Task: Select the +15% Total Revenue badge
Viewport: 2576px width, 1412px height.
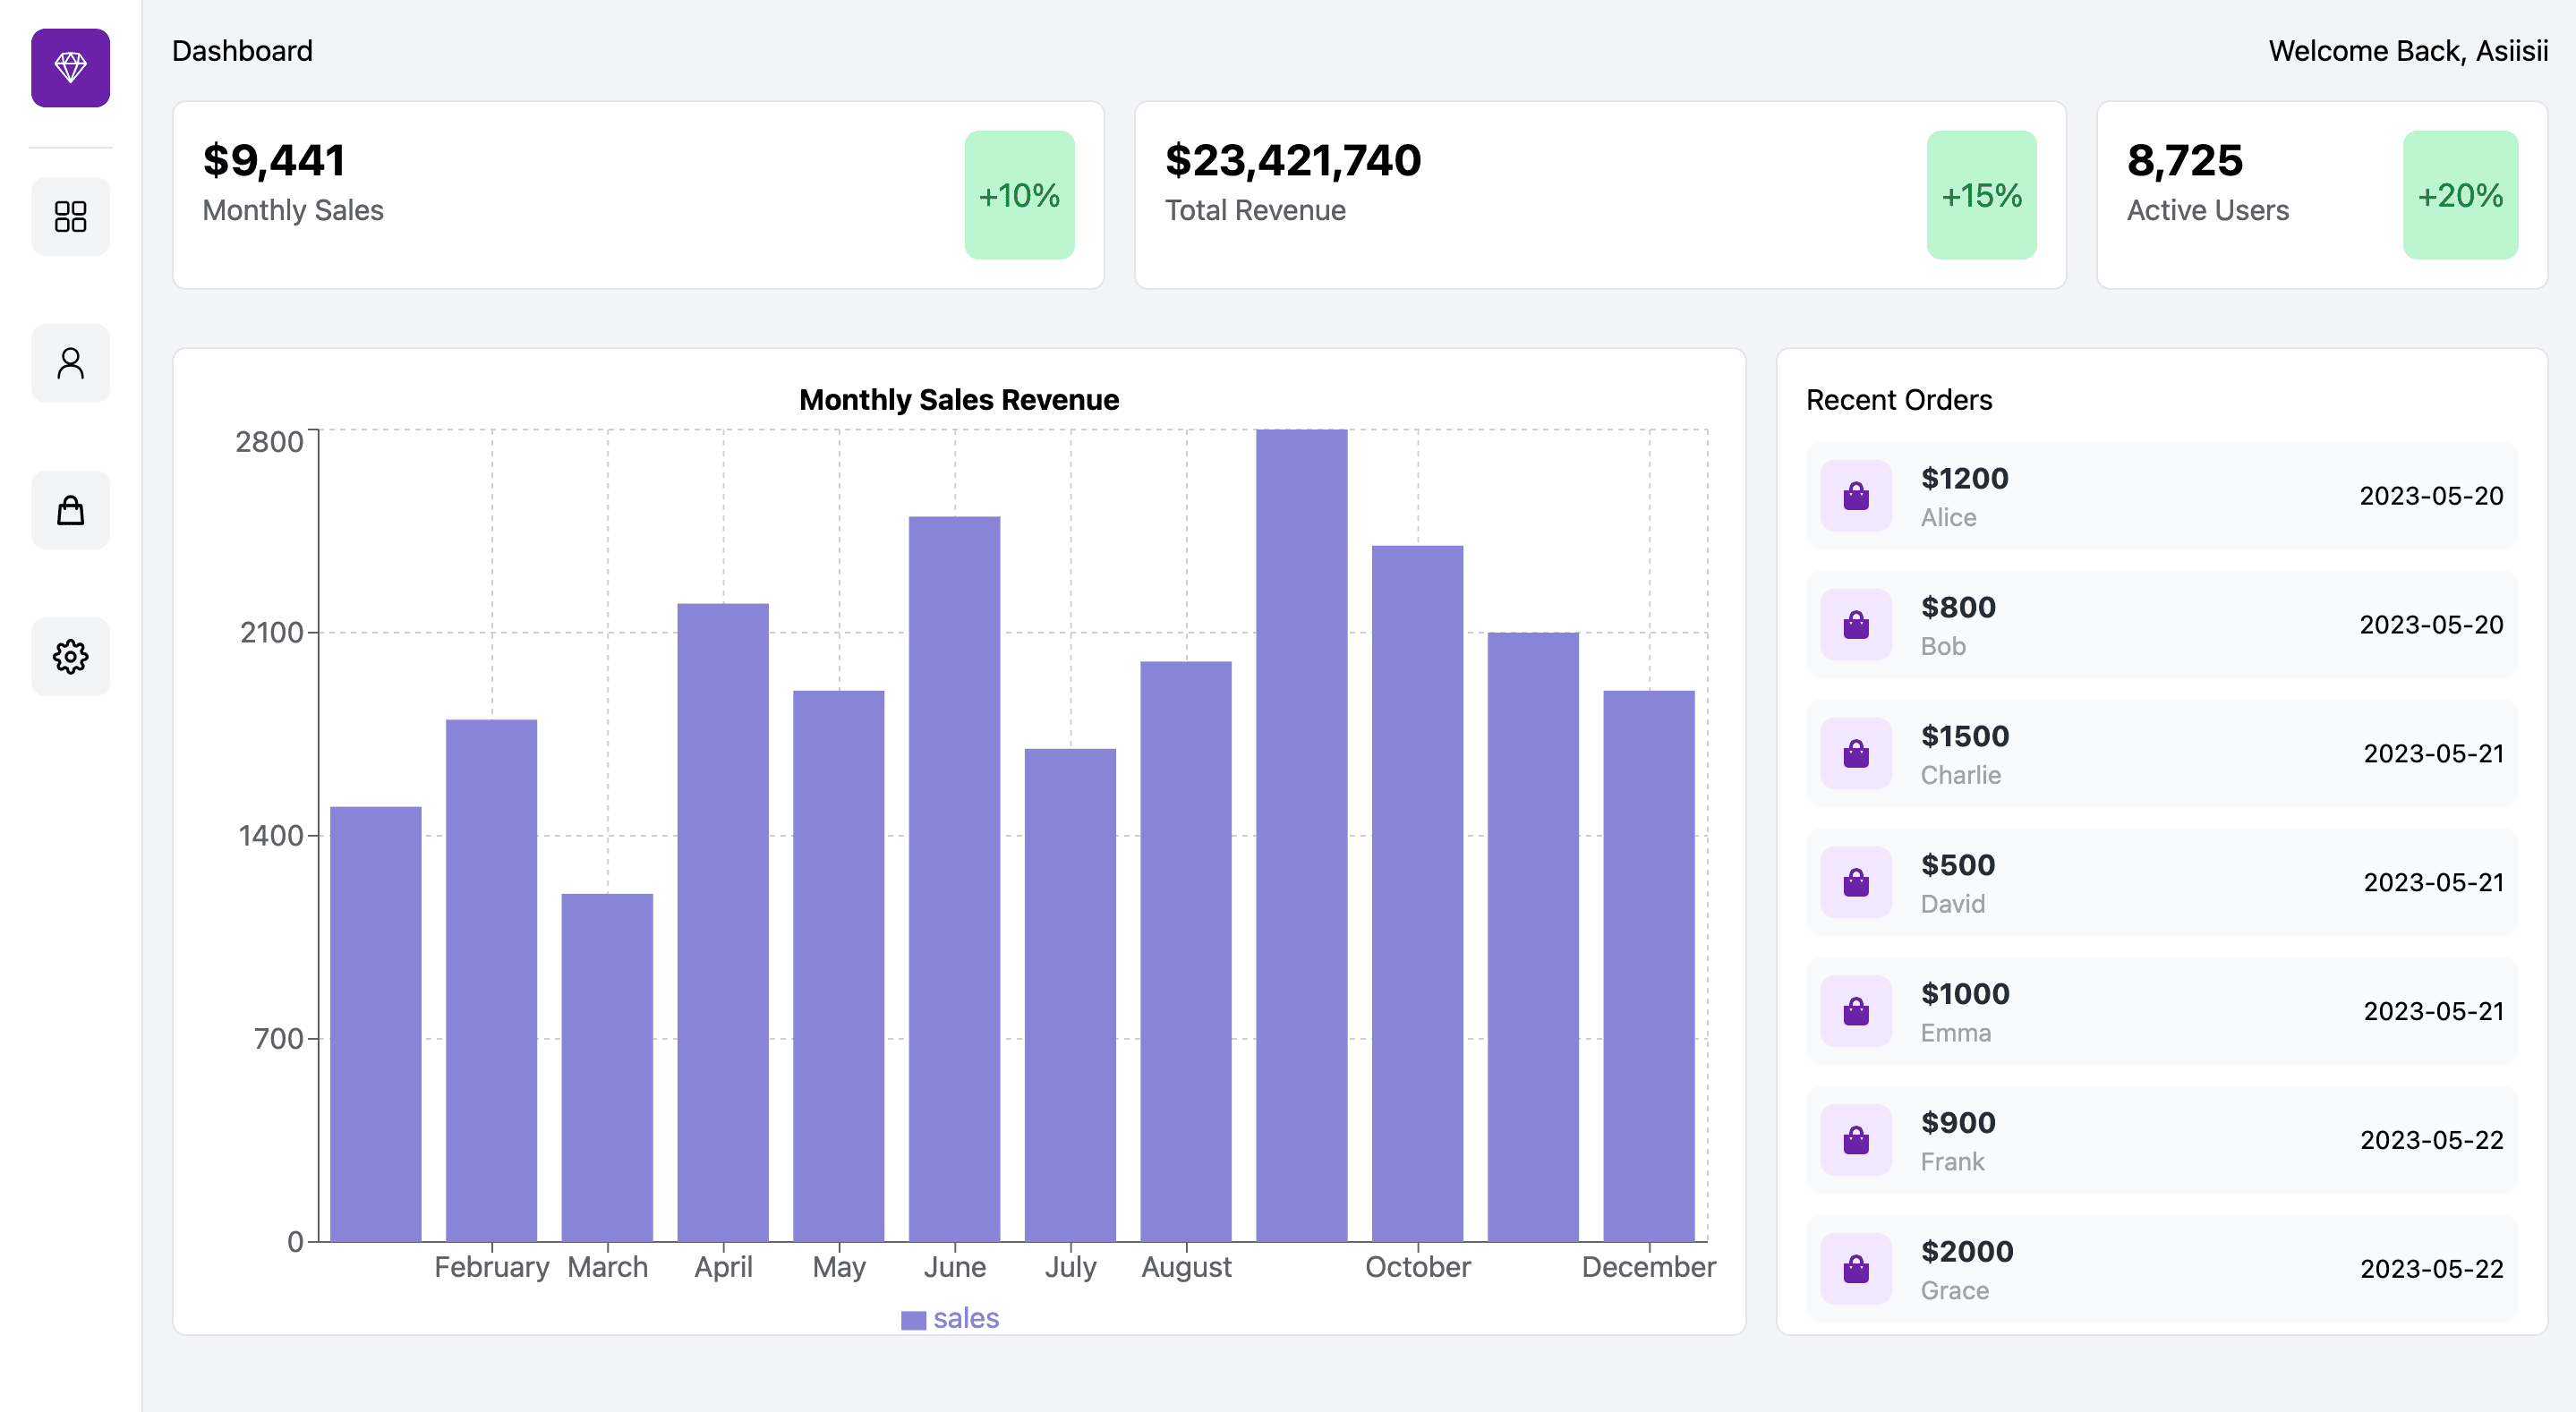Action: (1981, 195)
